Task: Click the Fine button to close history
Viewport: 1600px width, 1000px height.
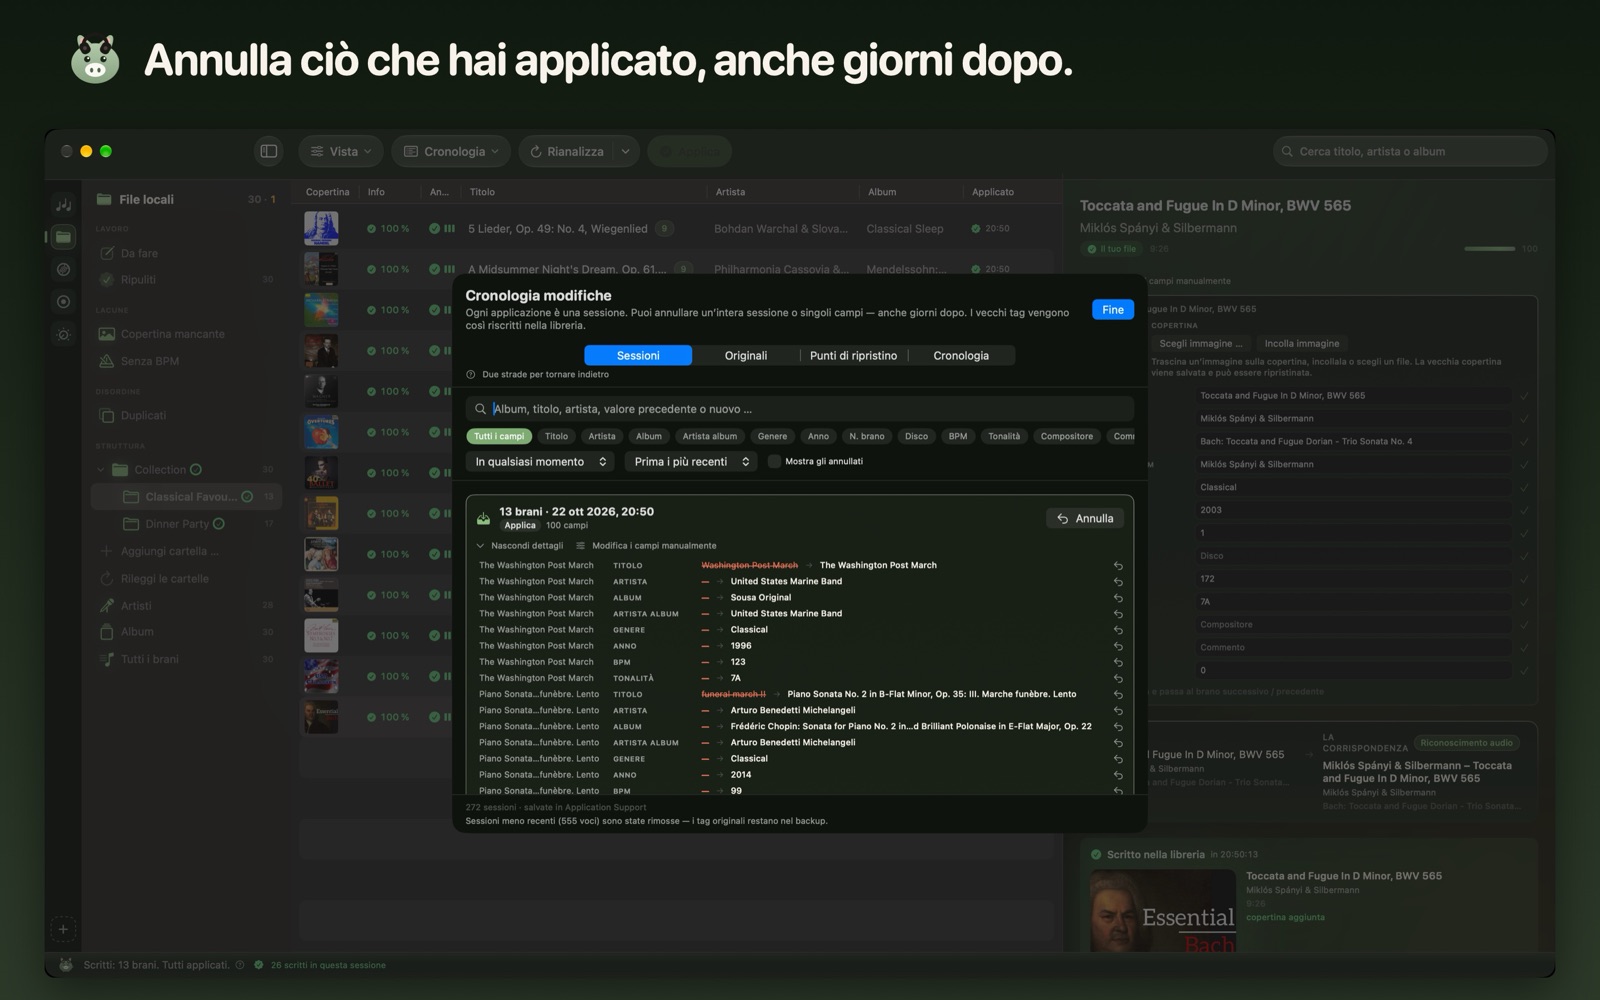Action: pos(1113,310)
